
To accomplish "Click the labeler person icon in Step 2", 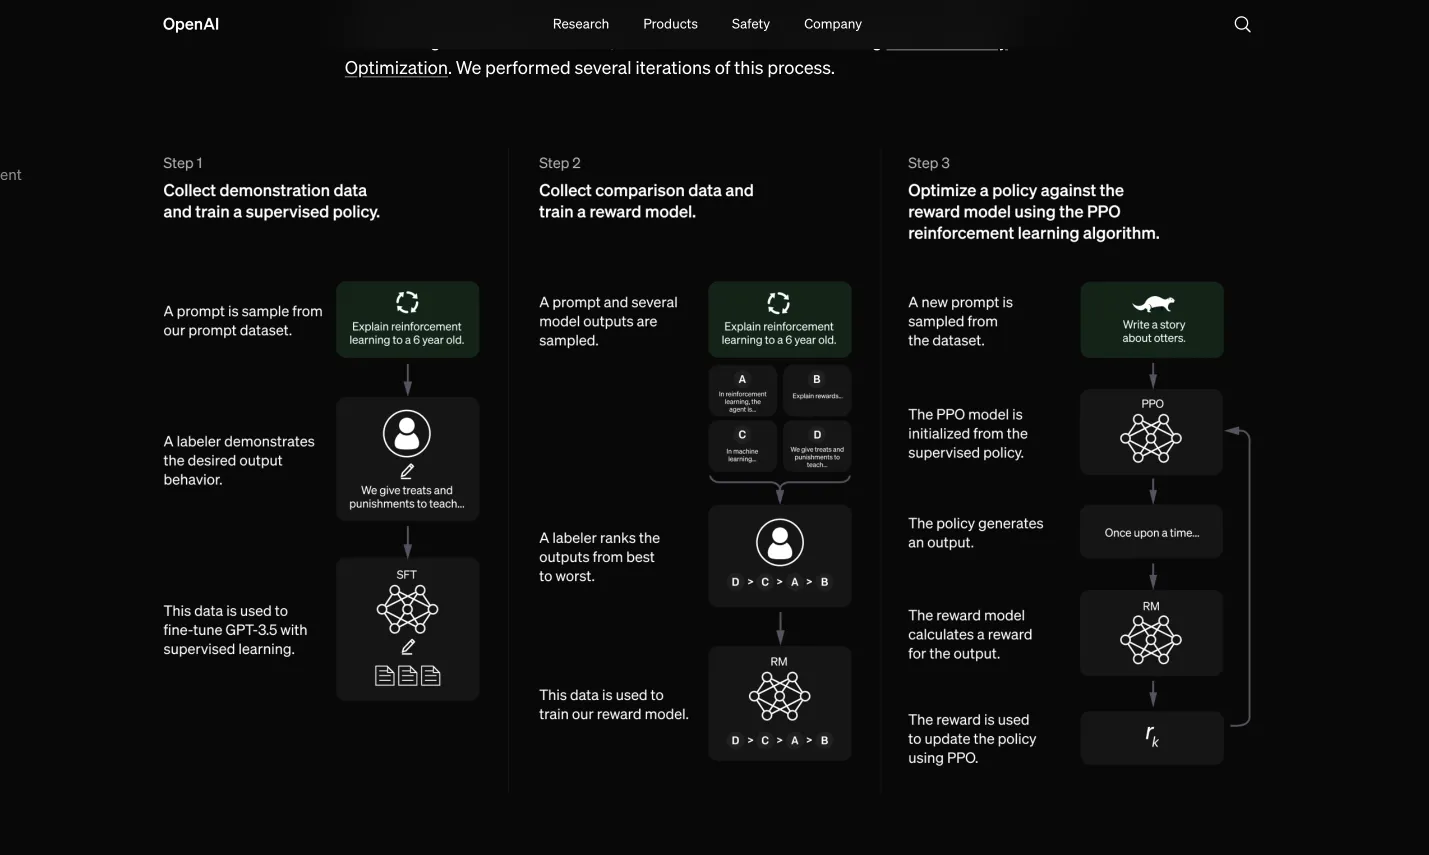I will click(780, 543).
